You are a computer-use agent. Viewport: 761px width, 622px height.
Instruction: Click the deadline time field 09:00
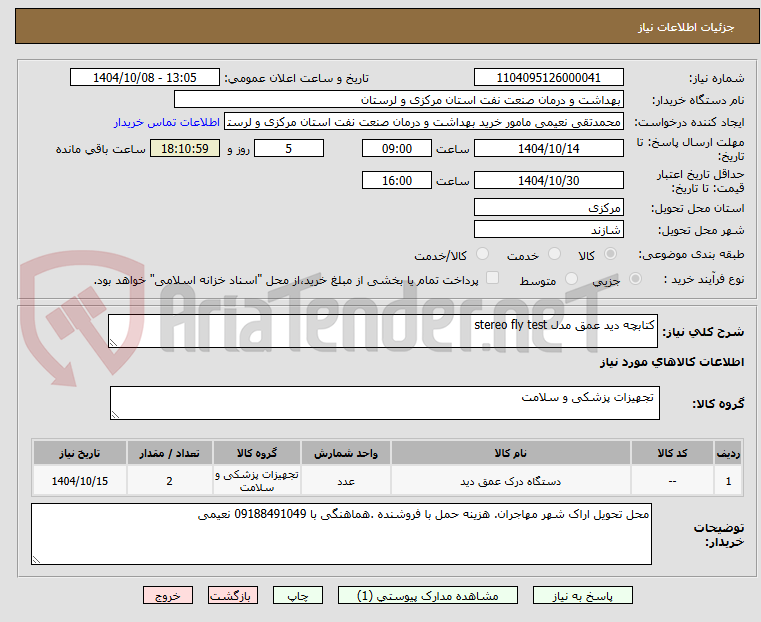point(397,148)
